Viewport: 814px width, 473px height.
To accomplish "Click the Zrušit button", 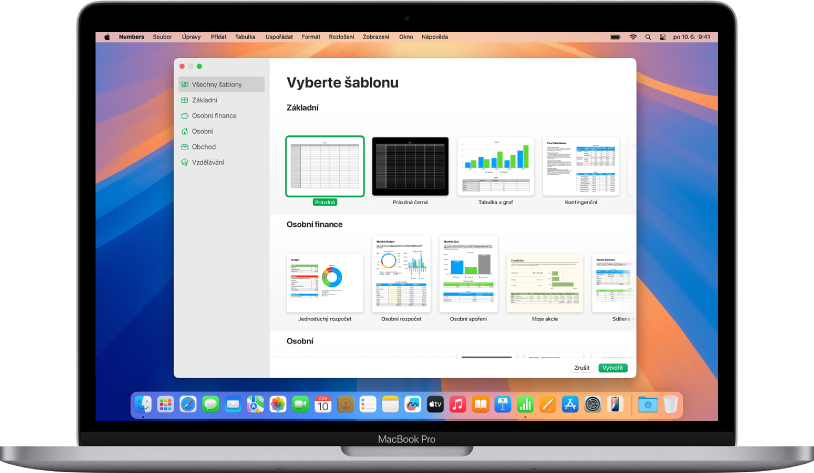I will click(582, 368).
